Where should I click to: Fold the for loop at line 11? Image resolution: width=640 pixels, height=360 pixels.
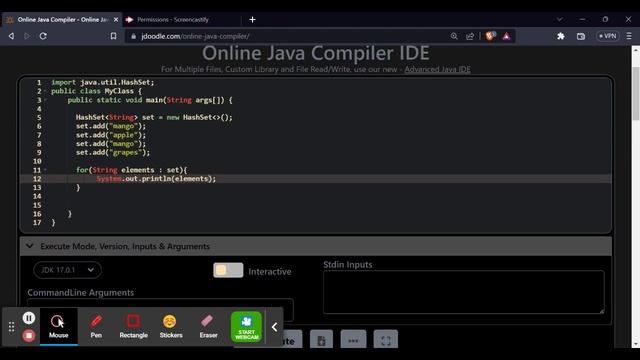pyautogui.click(x=45, y=169)
